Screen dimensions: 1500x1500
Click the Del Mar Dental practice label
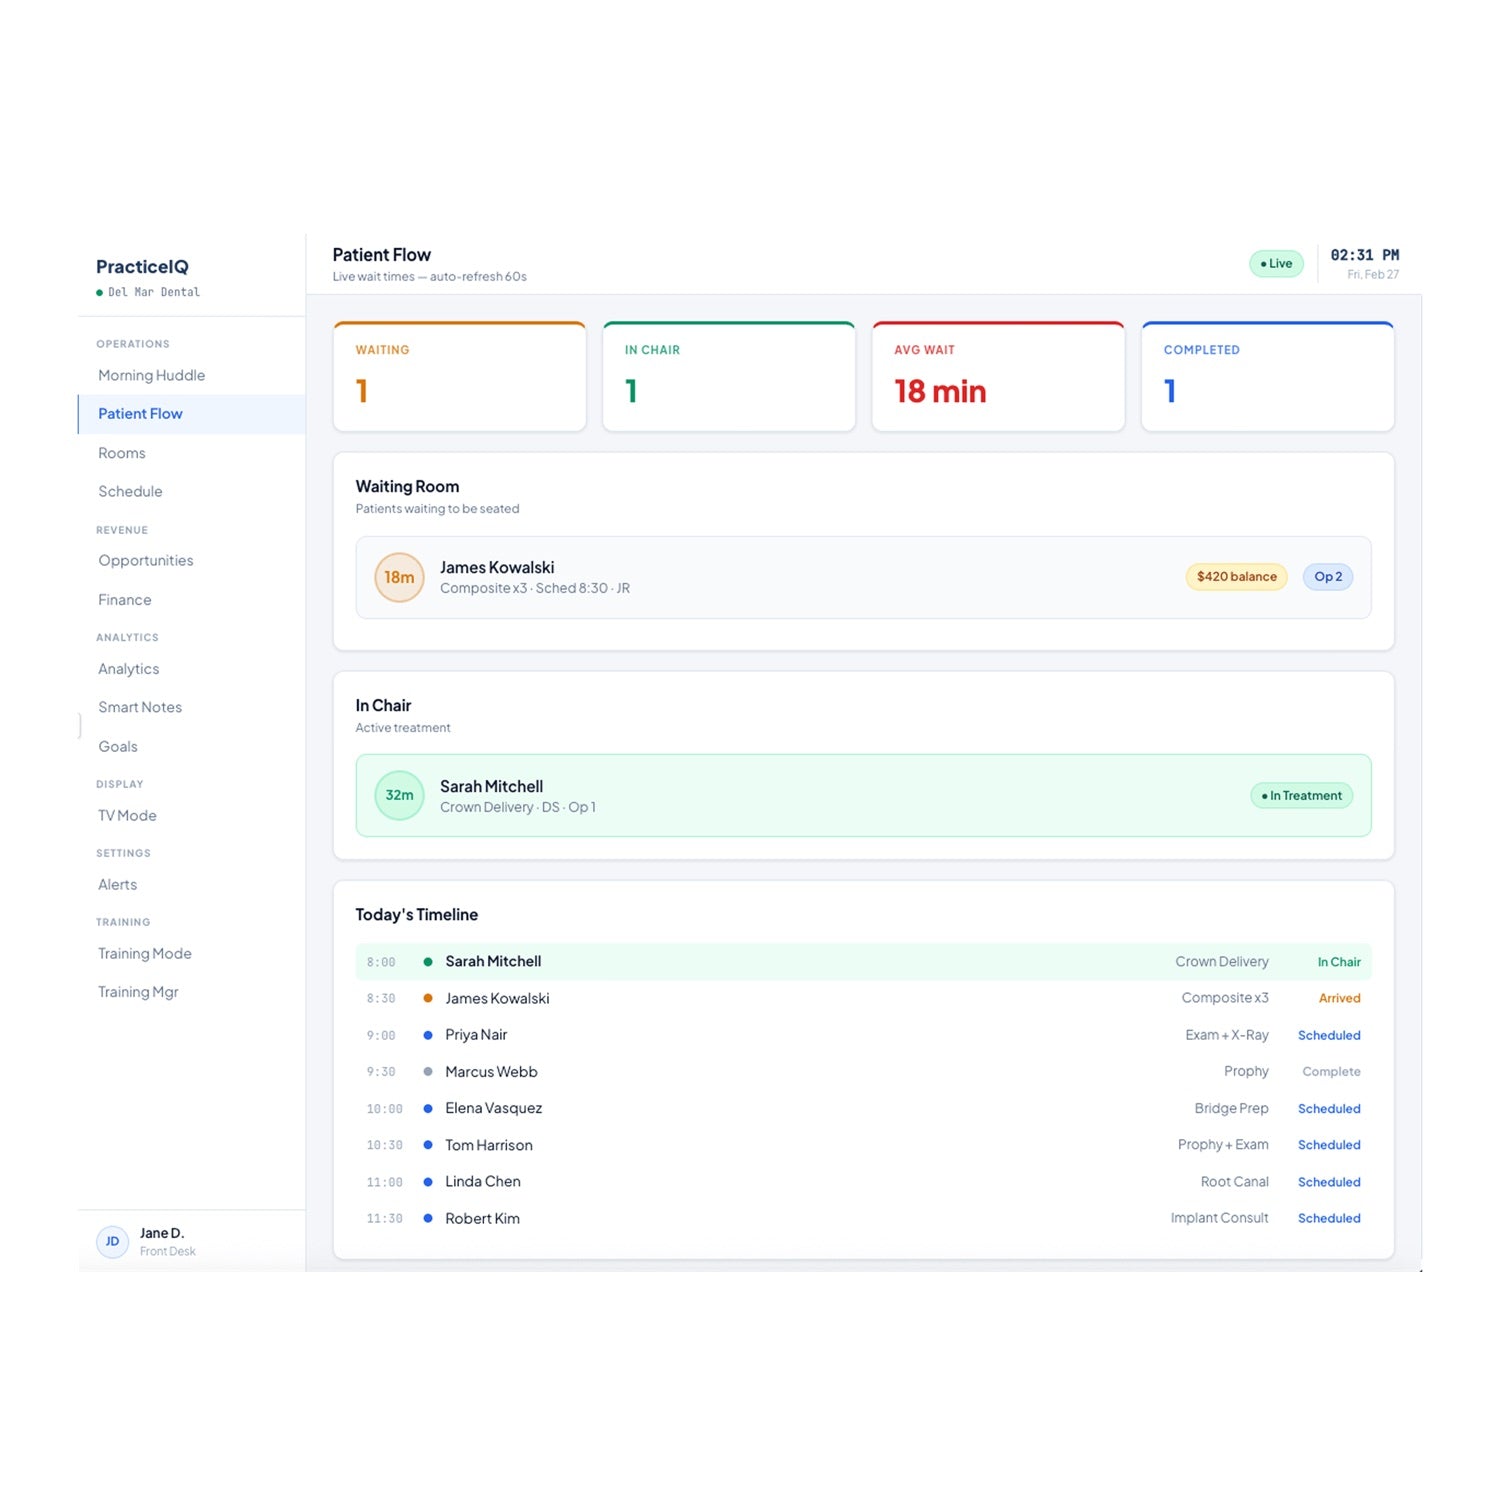[x=154, y=292]
